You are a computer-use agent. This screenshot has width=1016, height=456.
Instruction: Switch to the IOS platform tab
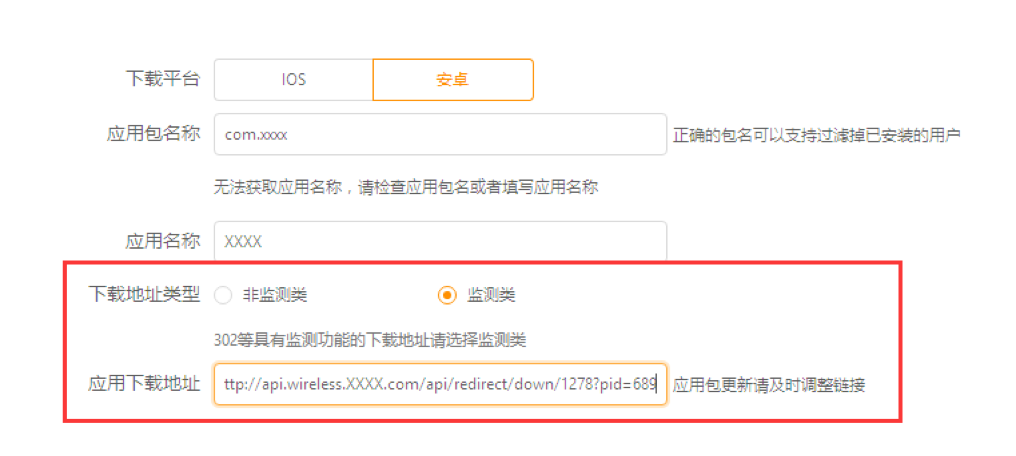pos(294,80)
